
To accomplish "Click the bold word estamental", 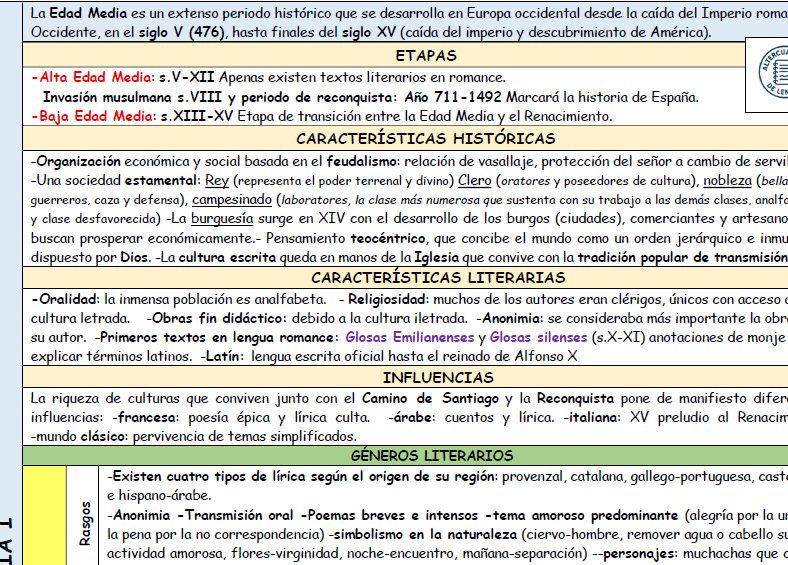I will click(x=162, y=180).
